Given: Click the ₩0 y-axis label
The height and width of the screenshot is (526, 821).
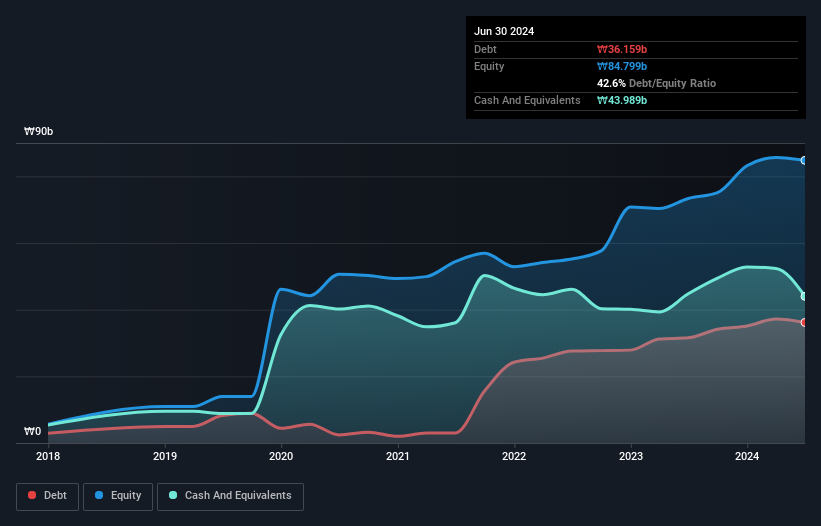Looking at the screenshot, I should (x=32, y=431).
